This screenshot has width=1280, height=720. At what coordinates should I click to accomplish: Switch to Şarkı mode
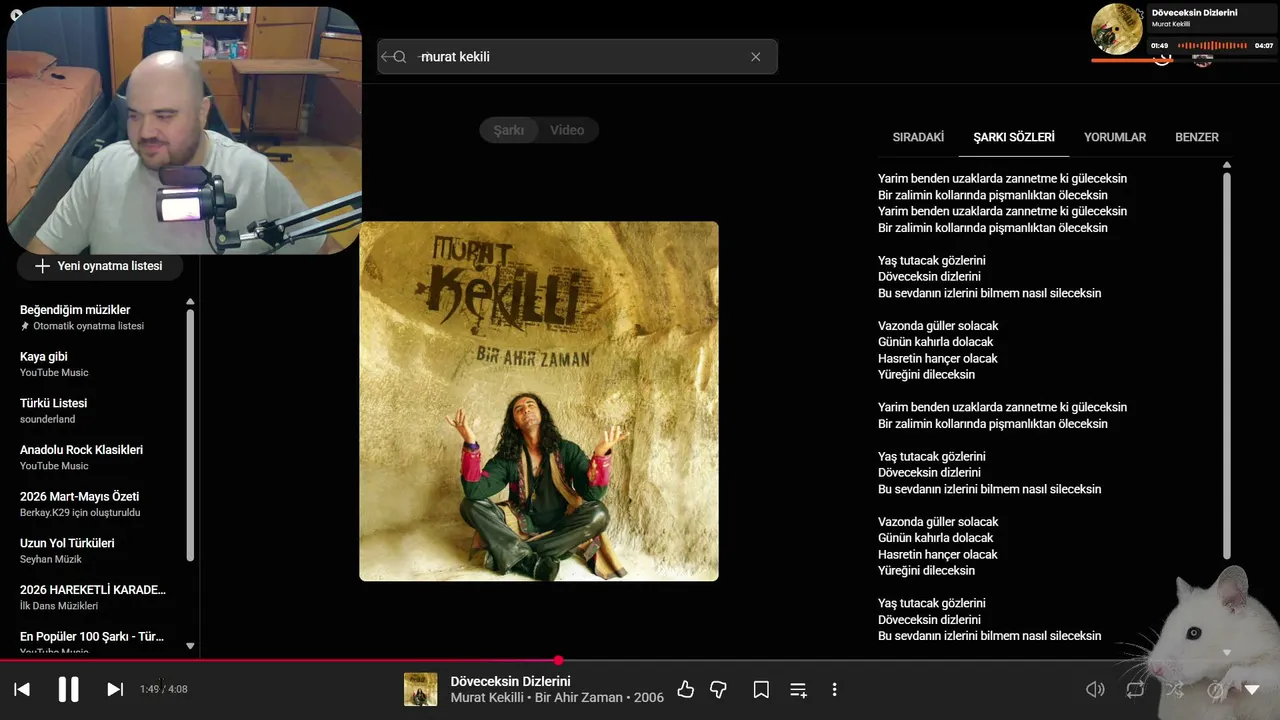coord(508,130)
